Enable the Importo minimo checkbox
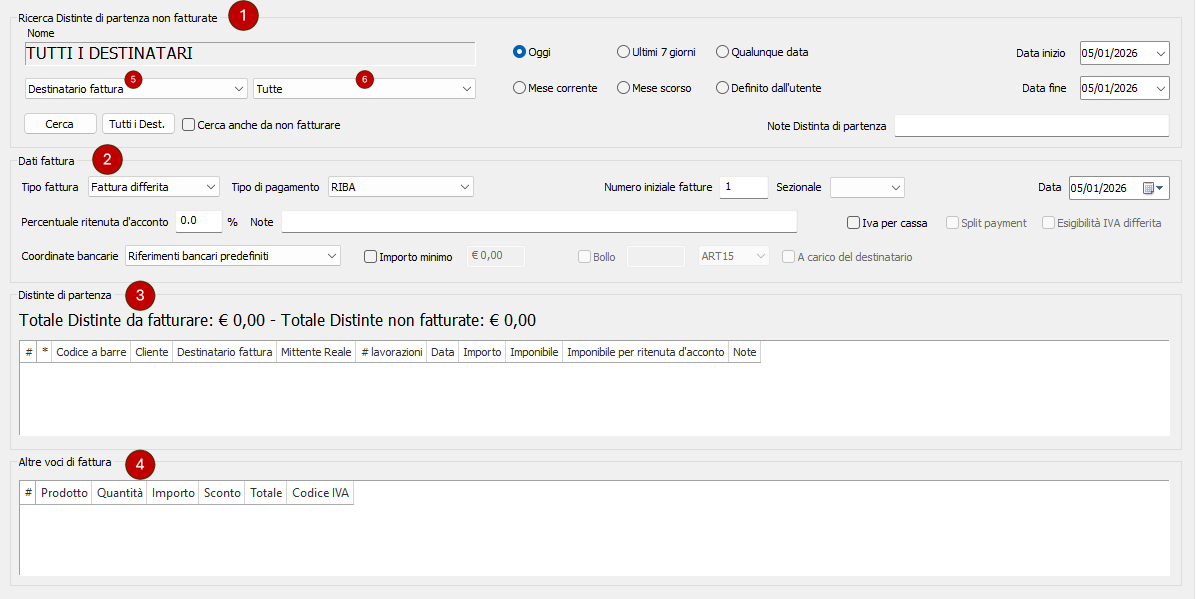Screen dimensions: 1196x599 point(371,257)
